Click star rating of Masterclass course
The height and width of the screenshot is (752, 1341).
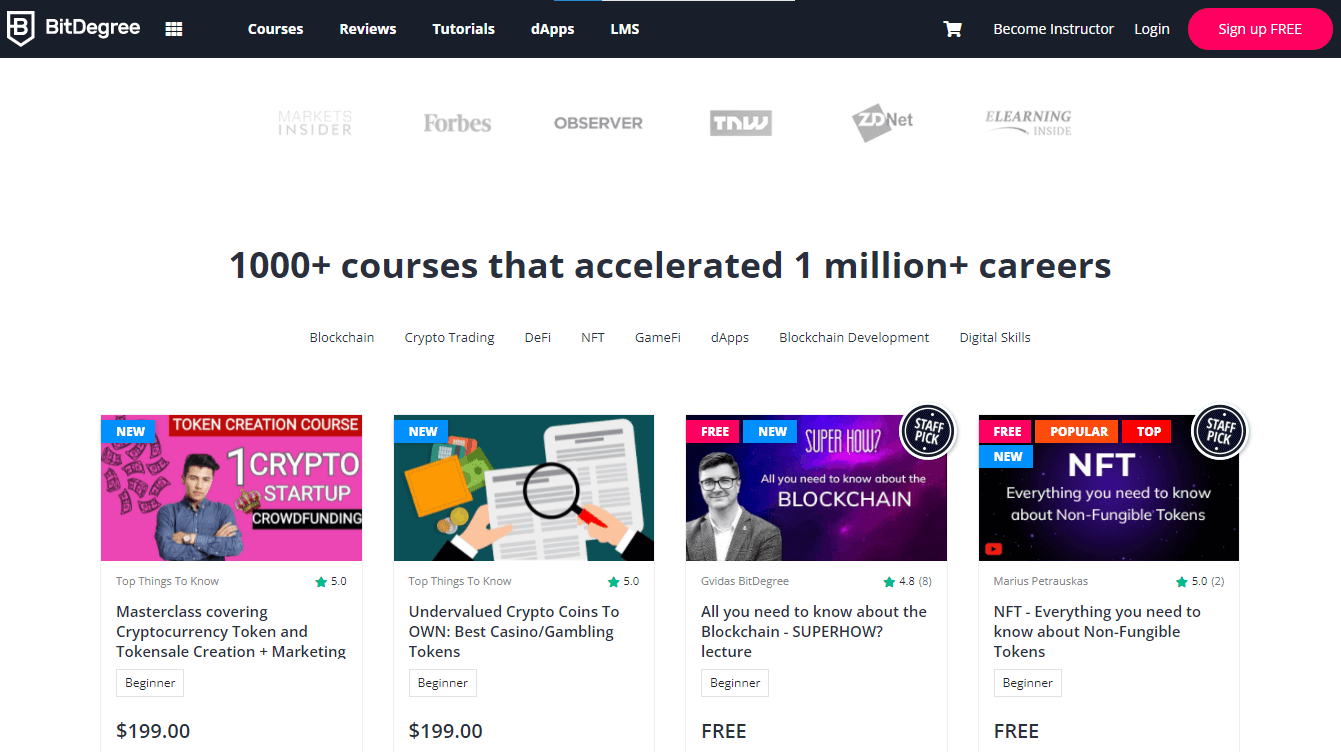tap(331, 581)
